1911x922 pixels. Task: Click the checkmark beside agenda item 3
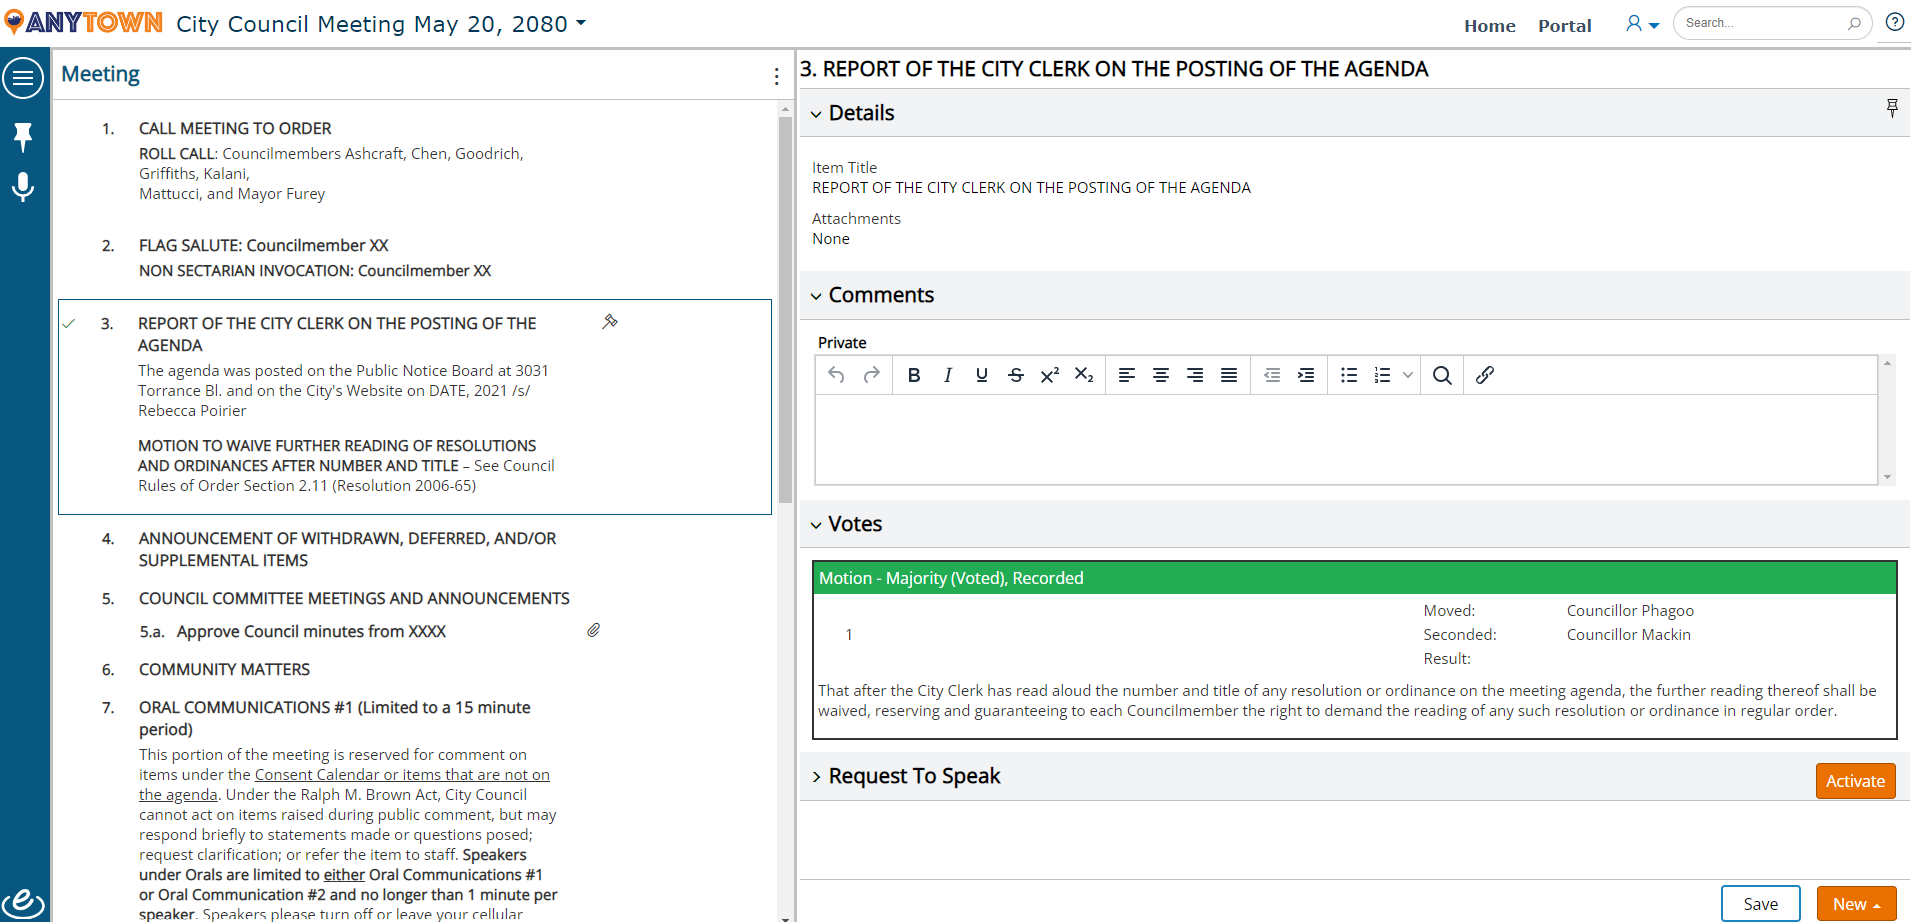69,323
